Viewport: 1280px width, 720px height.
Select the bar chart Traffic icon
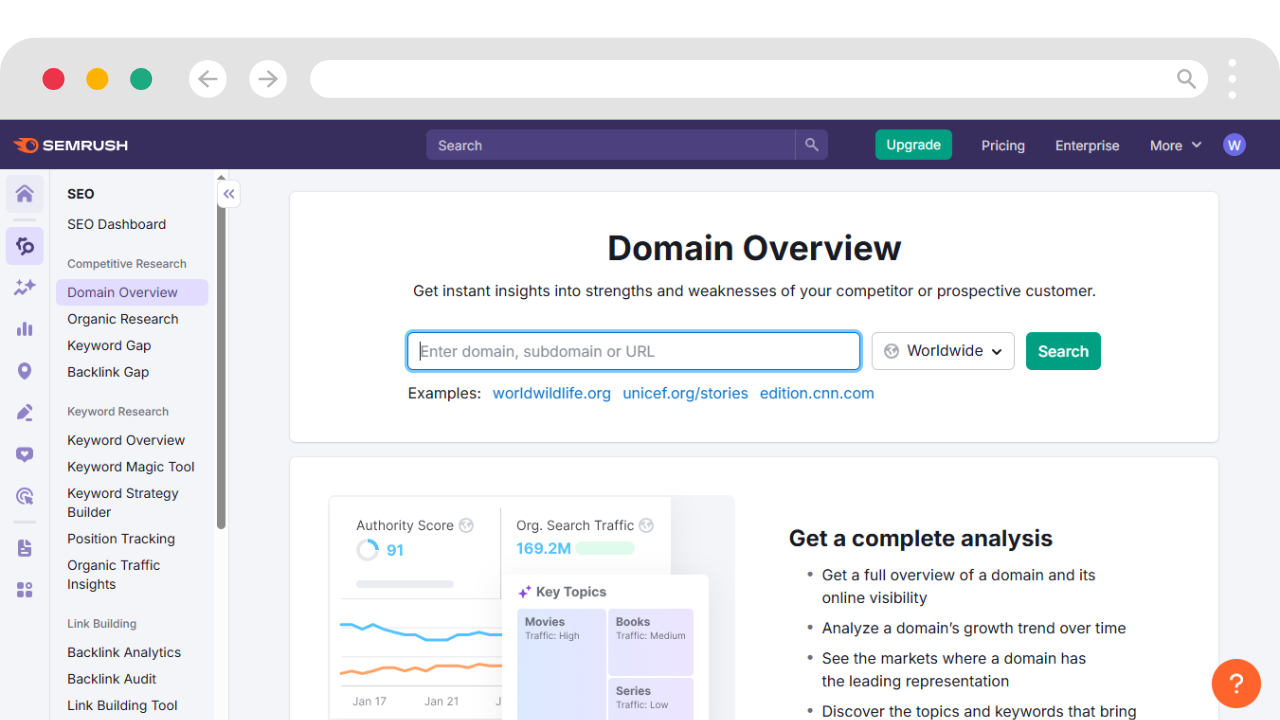[x=25, y=329]
